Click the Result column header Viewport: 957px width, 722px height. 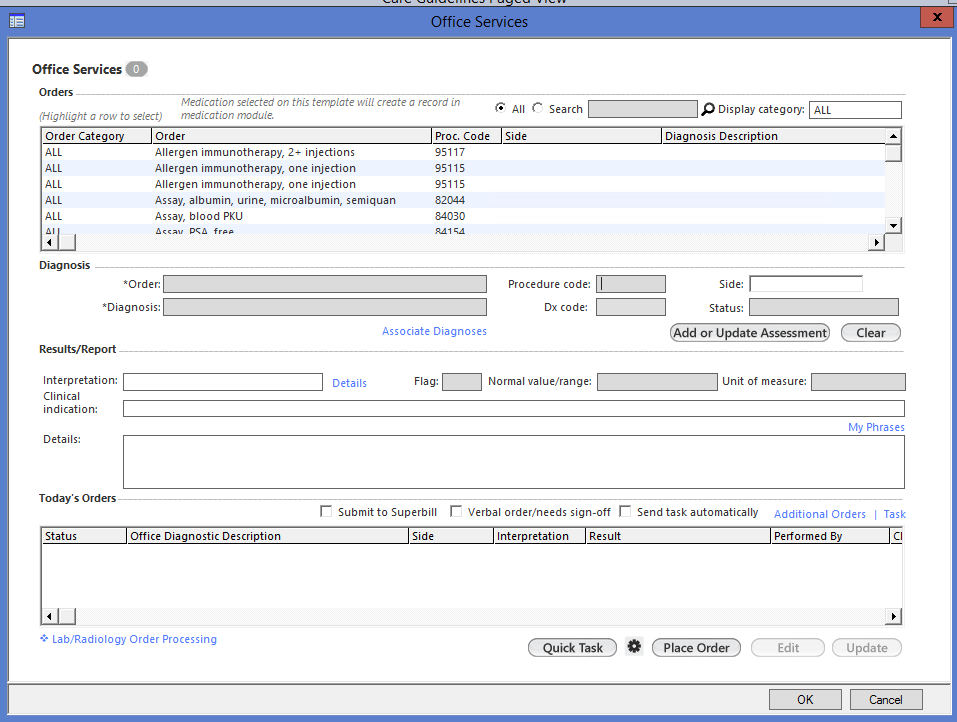coord(677,536)
